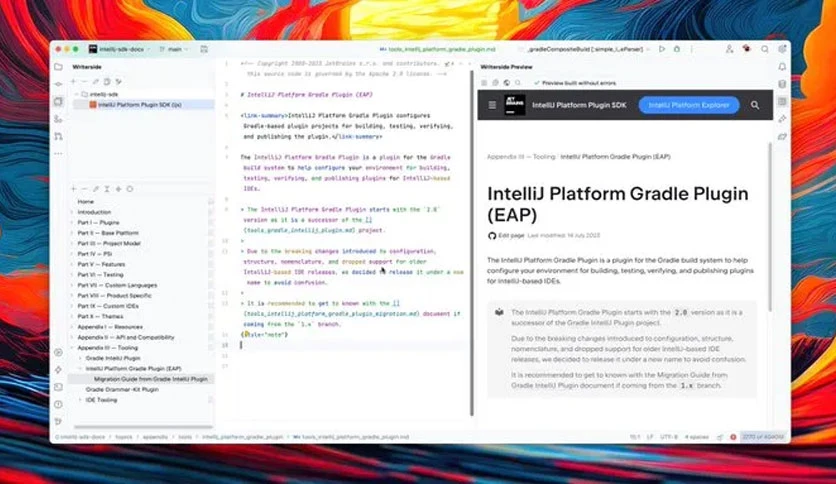Open the Pull Requests tool window icon

point(58,136)
